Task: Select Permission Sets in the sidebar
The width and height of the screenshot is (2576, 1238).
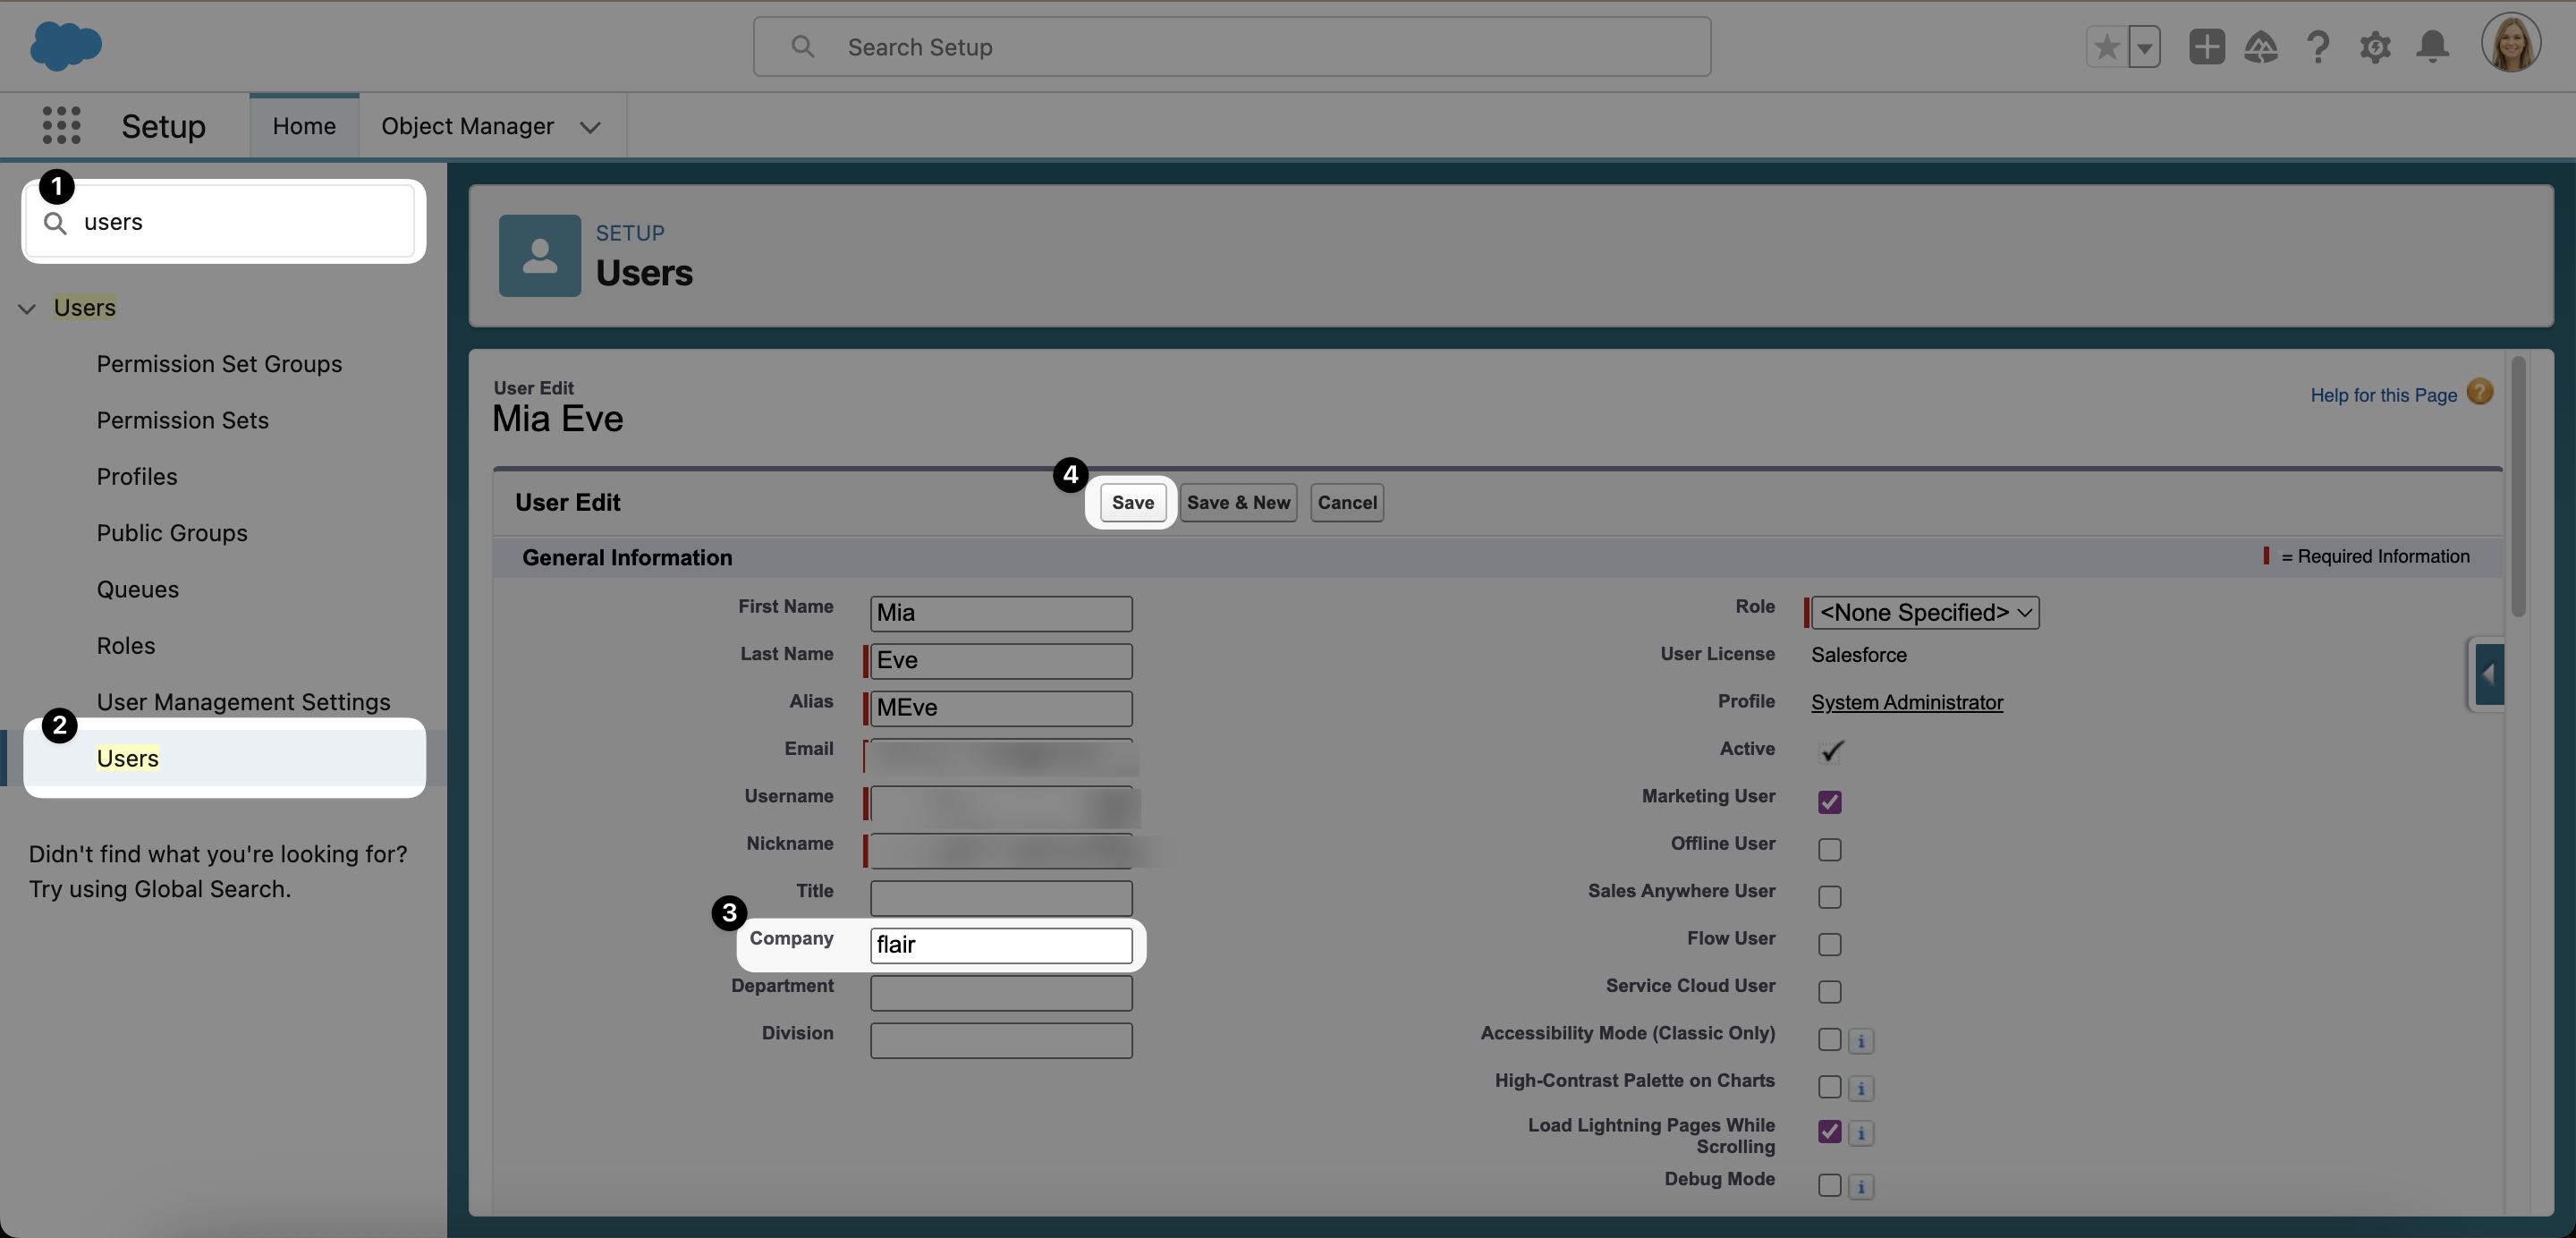Action: 182,420
